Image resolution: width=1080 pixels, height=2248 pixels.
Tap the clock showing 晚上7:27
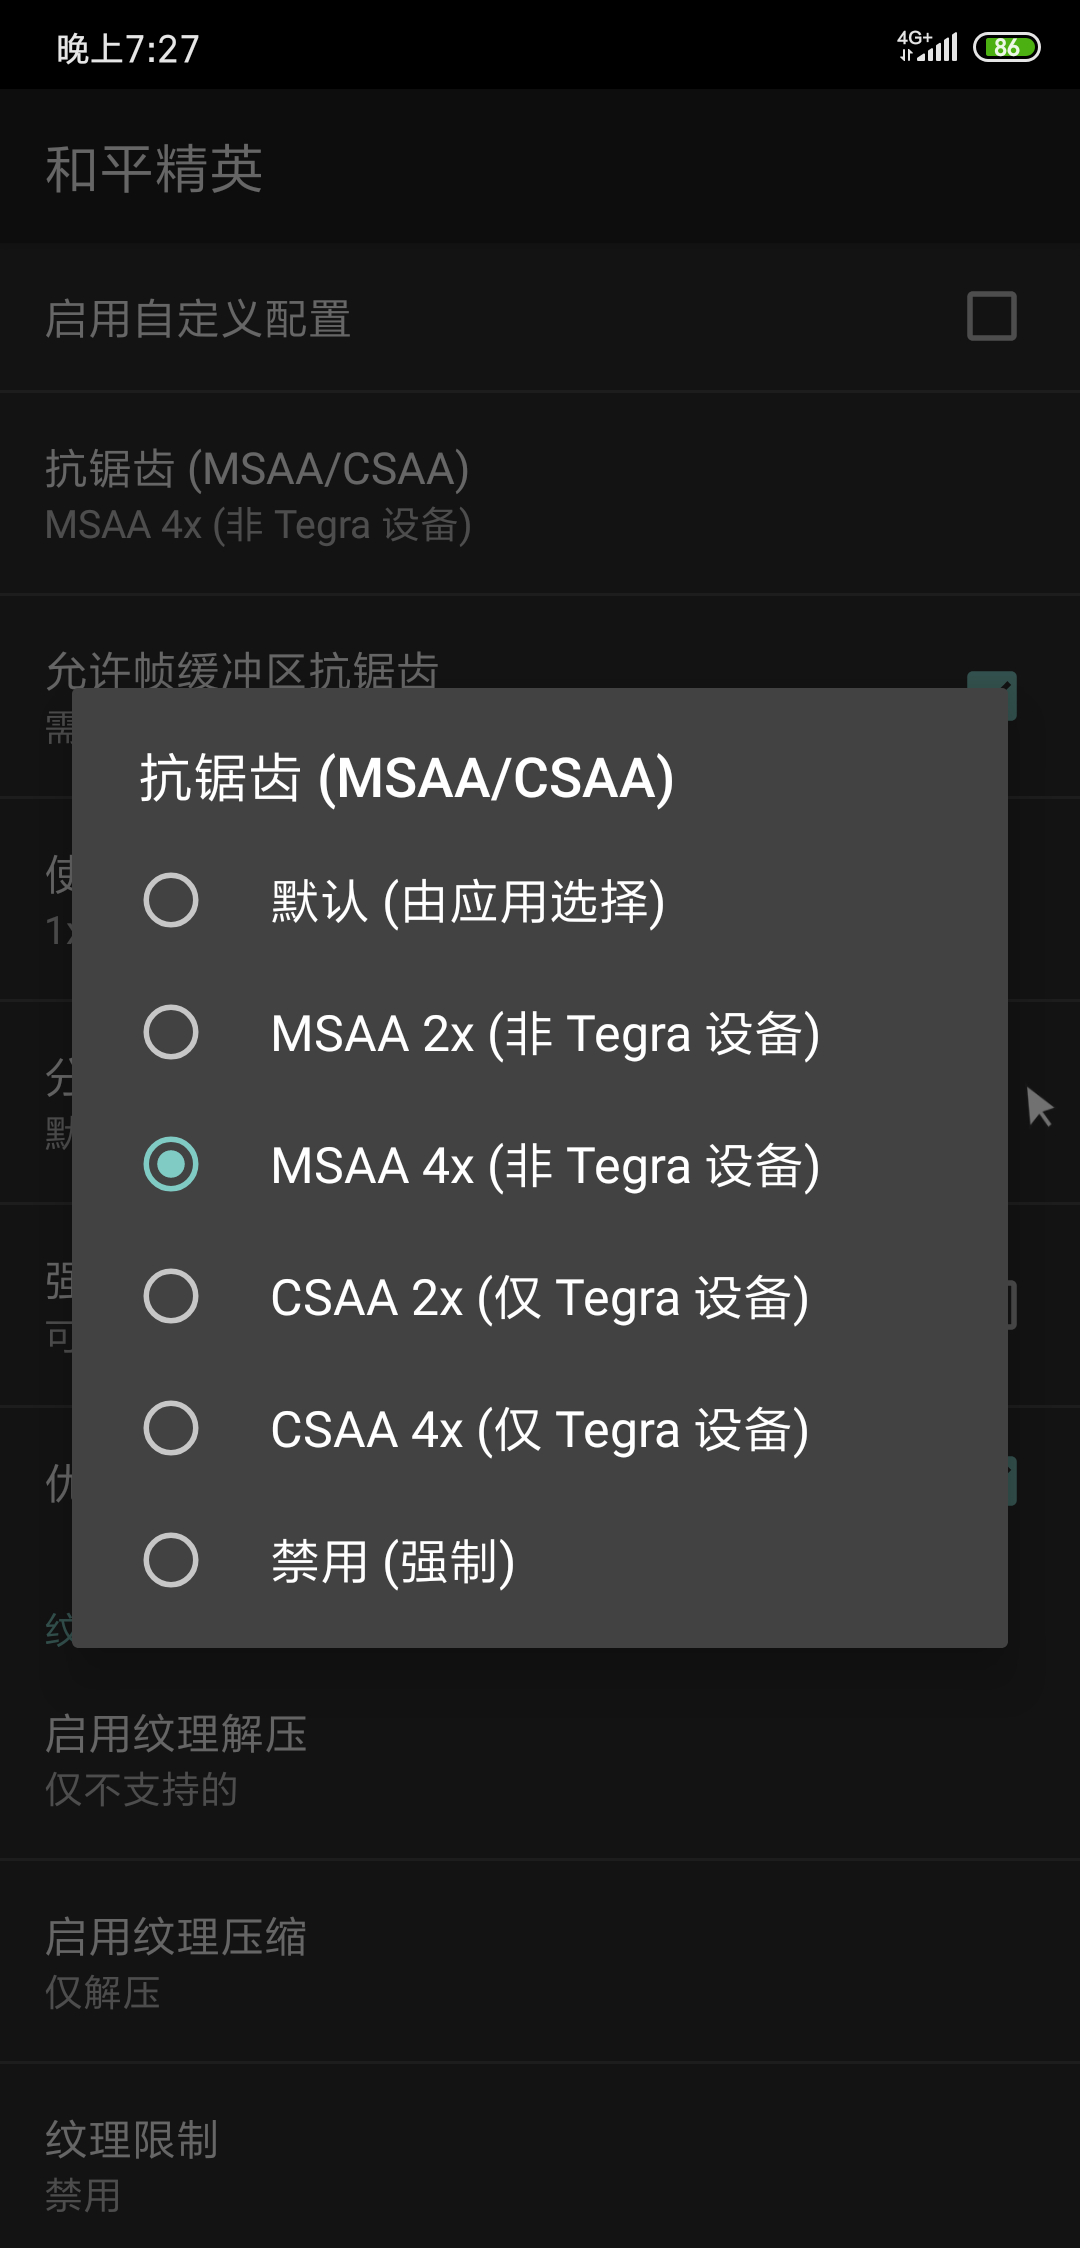(x=128, y=48)
